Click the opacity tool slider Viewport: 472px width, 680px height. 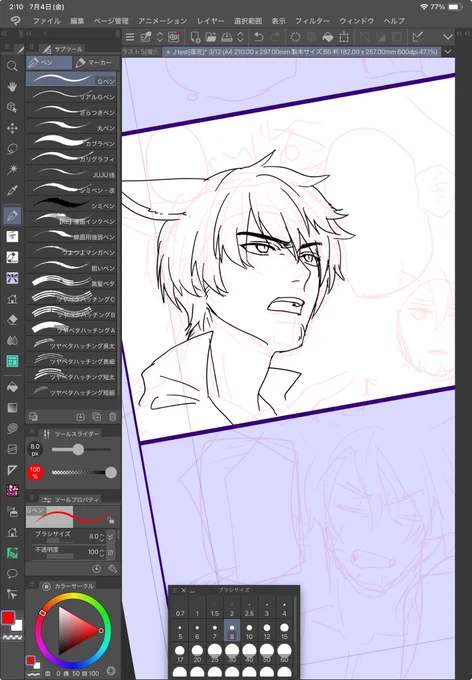coord(84,472)
